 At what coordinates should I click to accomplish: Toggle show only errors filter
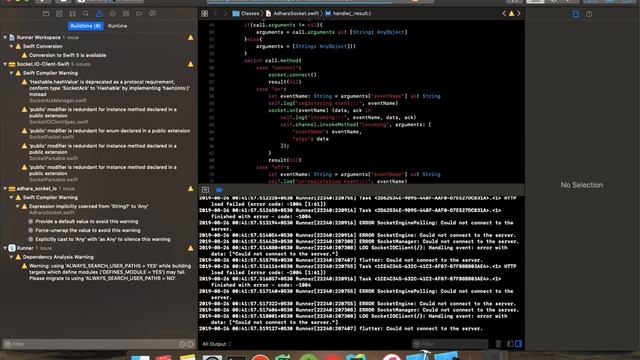tap(190, 344)
